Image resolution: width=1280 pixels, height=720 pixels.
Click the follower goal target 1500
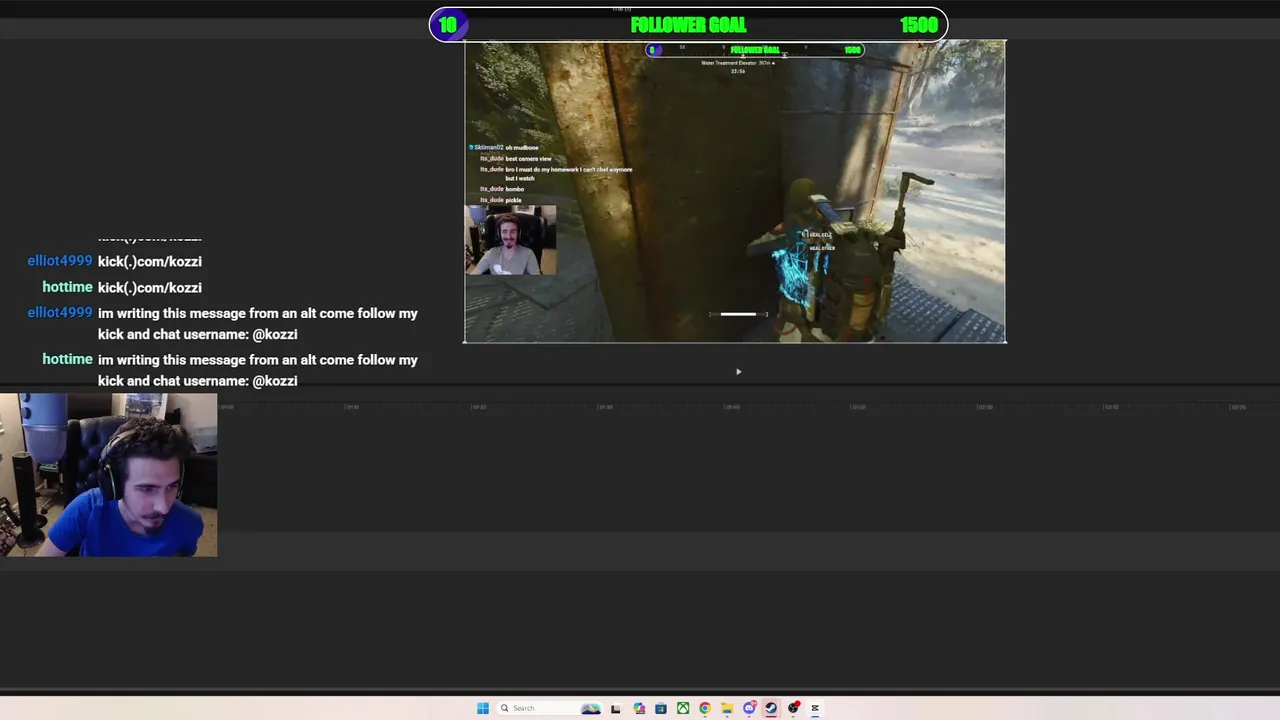click(x=919, y=25)
